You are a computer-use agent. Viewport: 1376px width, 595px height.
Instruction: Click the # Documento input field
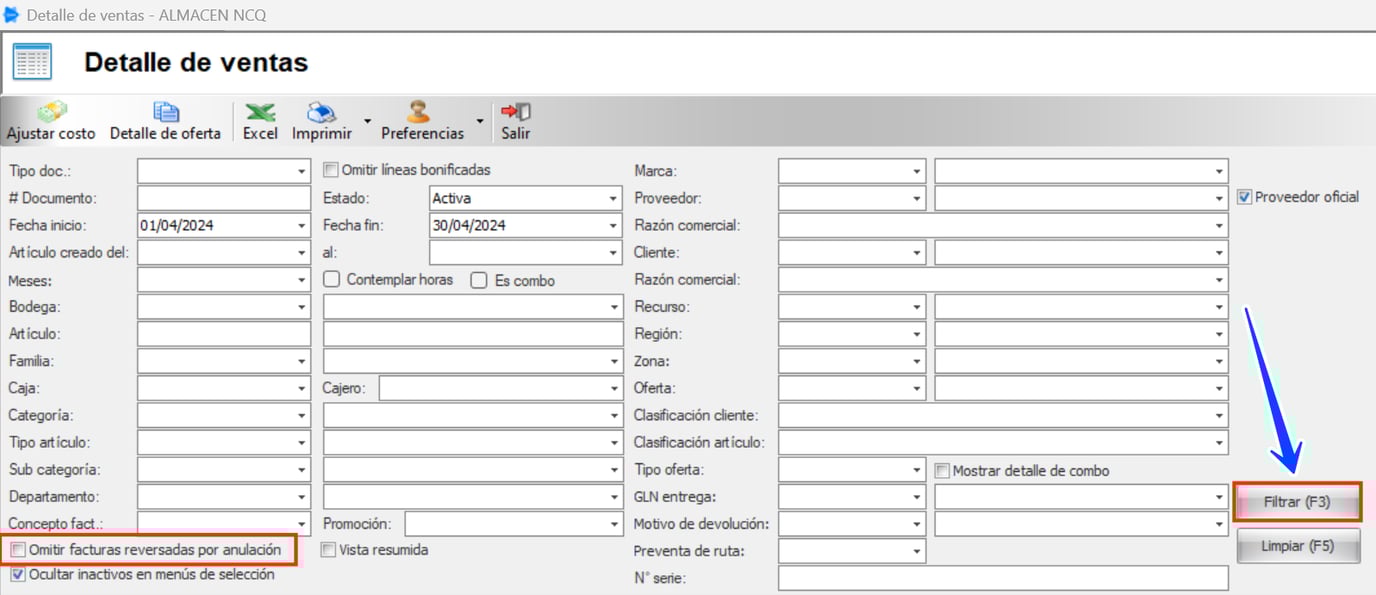[x=224, y=198]
